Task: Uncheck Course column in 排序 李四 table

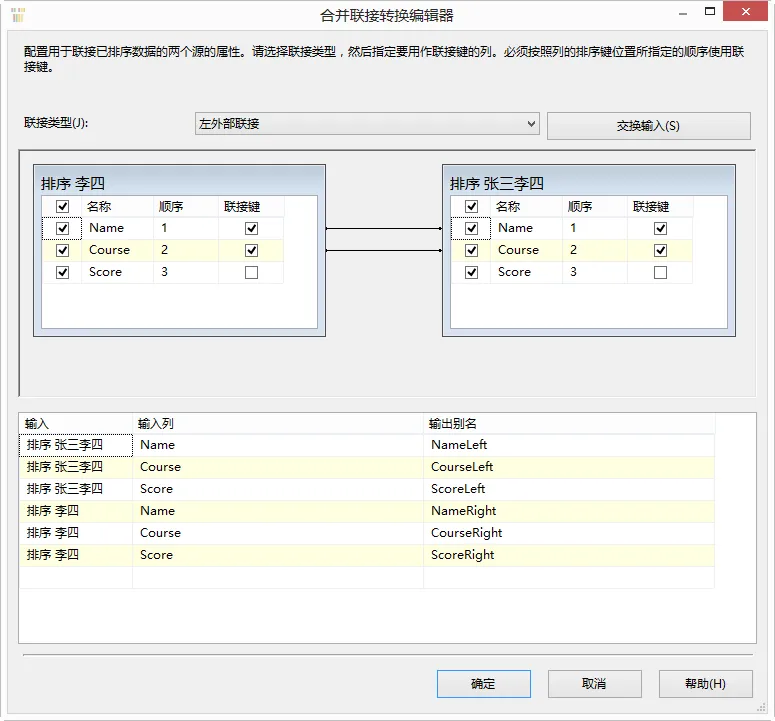Action: (62, 250)
